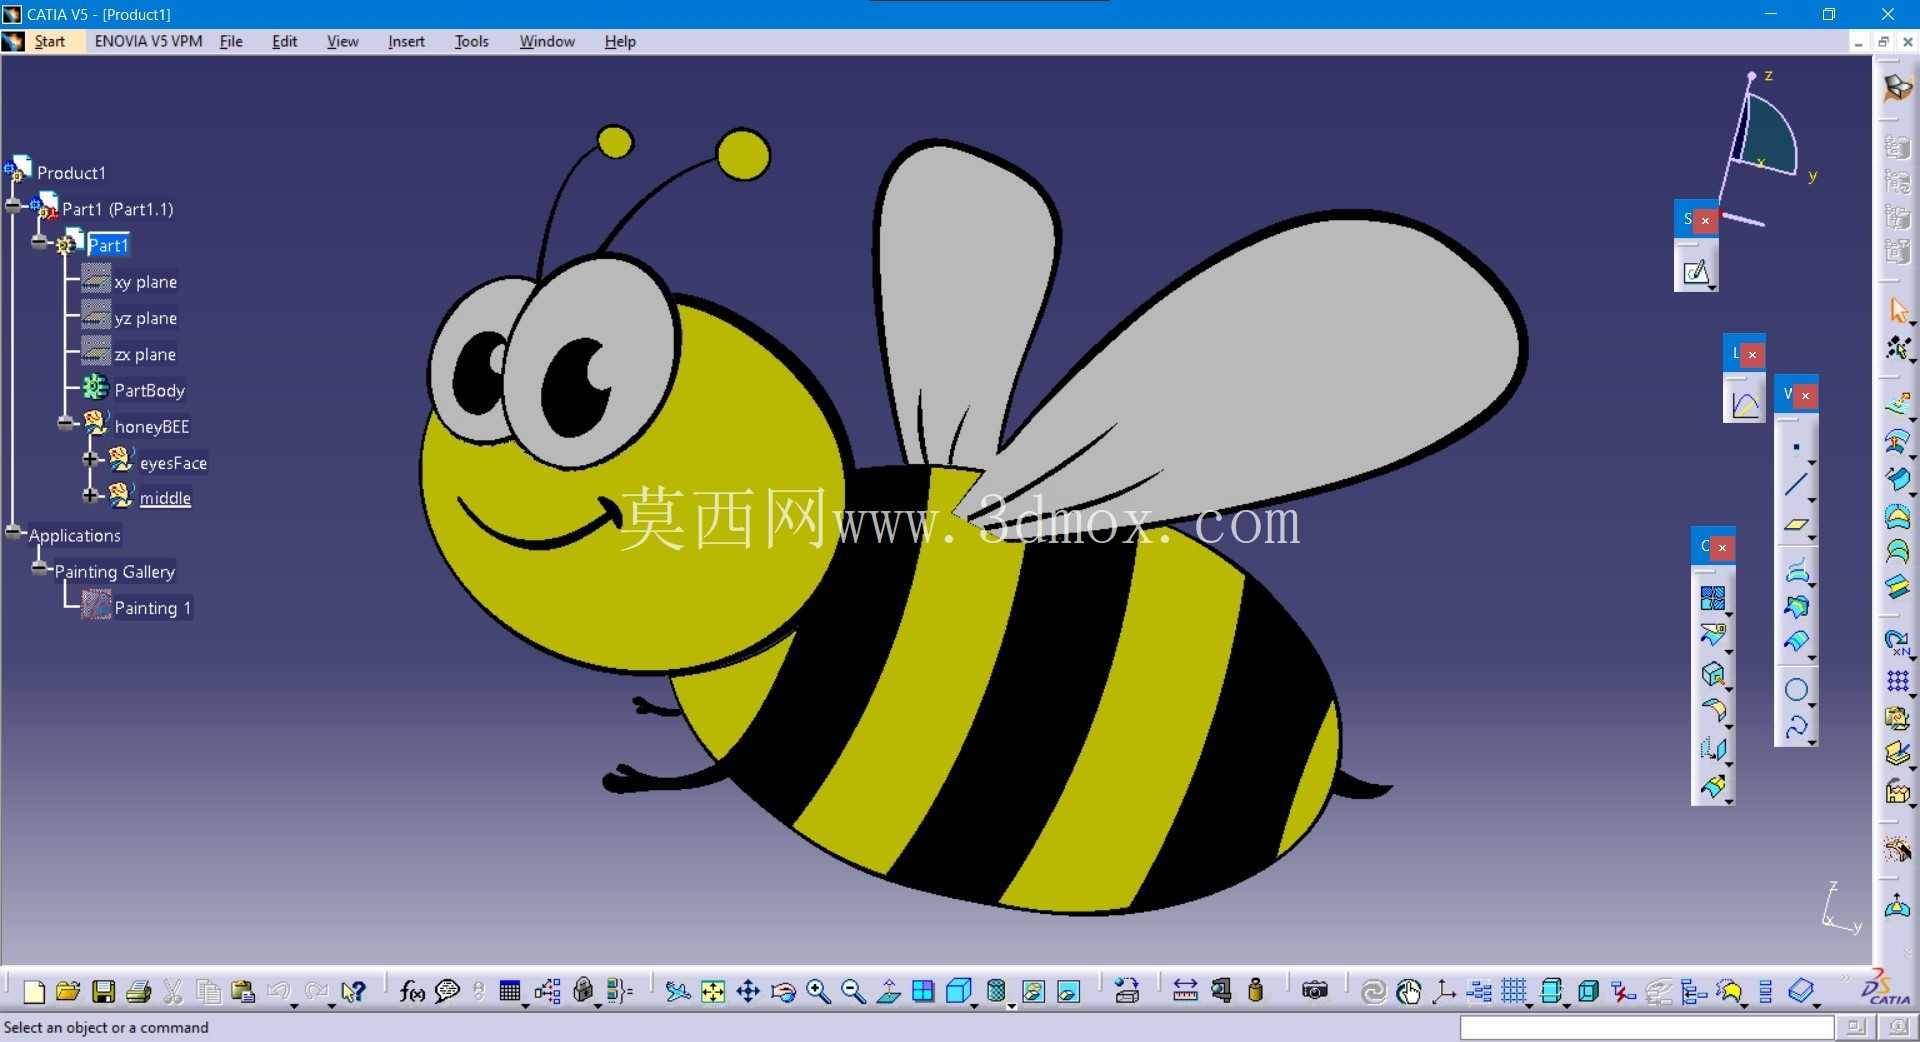
Task: Open the What's This help pointer icon
Action: click(x=353, y=991)
